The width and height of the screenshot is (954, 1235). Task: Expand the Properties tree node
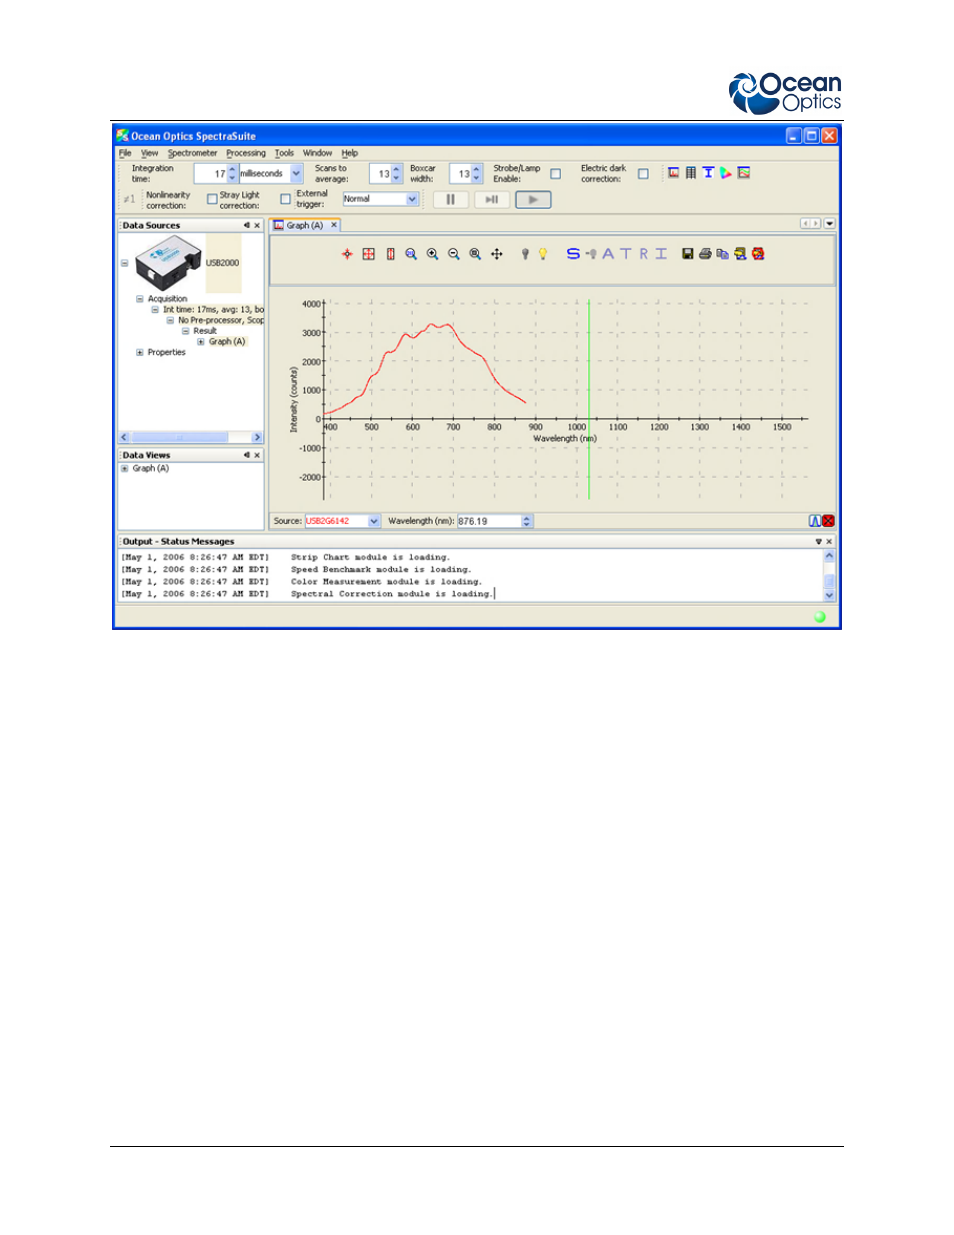(x=140, y=352)
